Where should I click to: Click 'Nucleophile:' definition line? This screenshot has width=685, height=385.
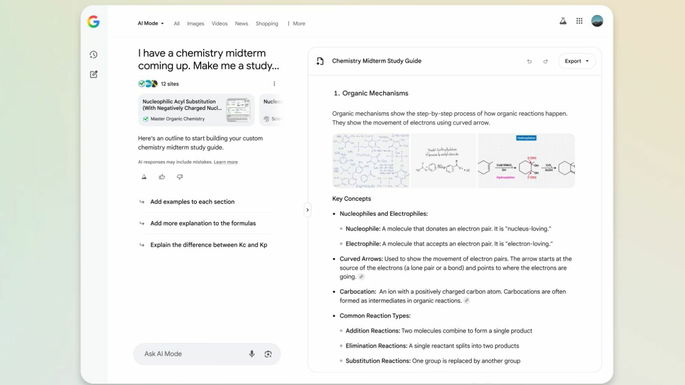pos(448,229)
